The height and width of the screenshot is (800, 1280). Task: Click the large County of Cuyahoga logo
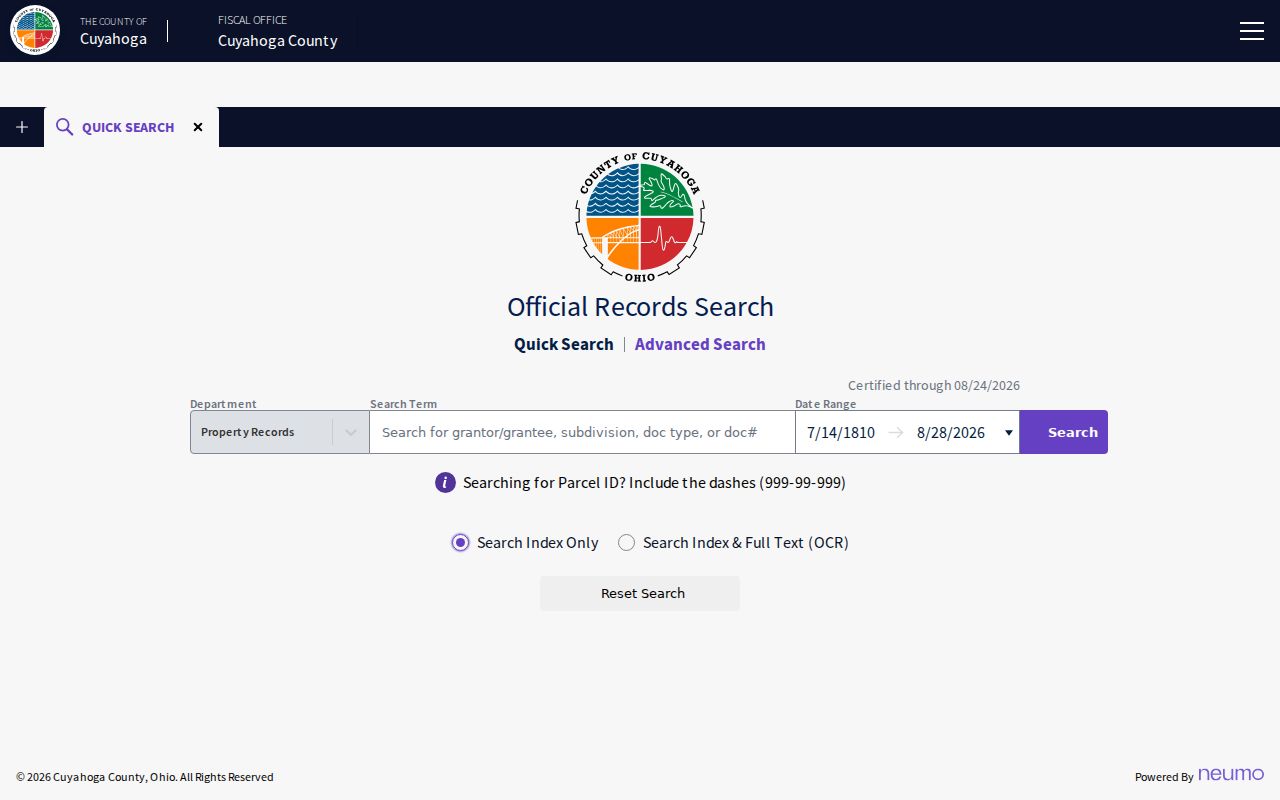coord(640,217)
